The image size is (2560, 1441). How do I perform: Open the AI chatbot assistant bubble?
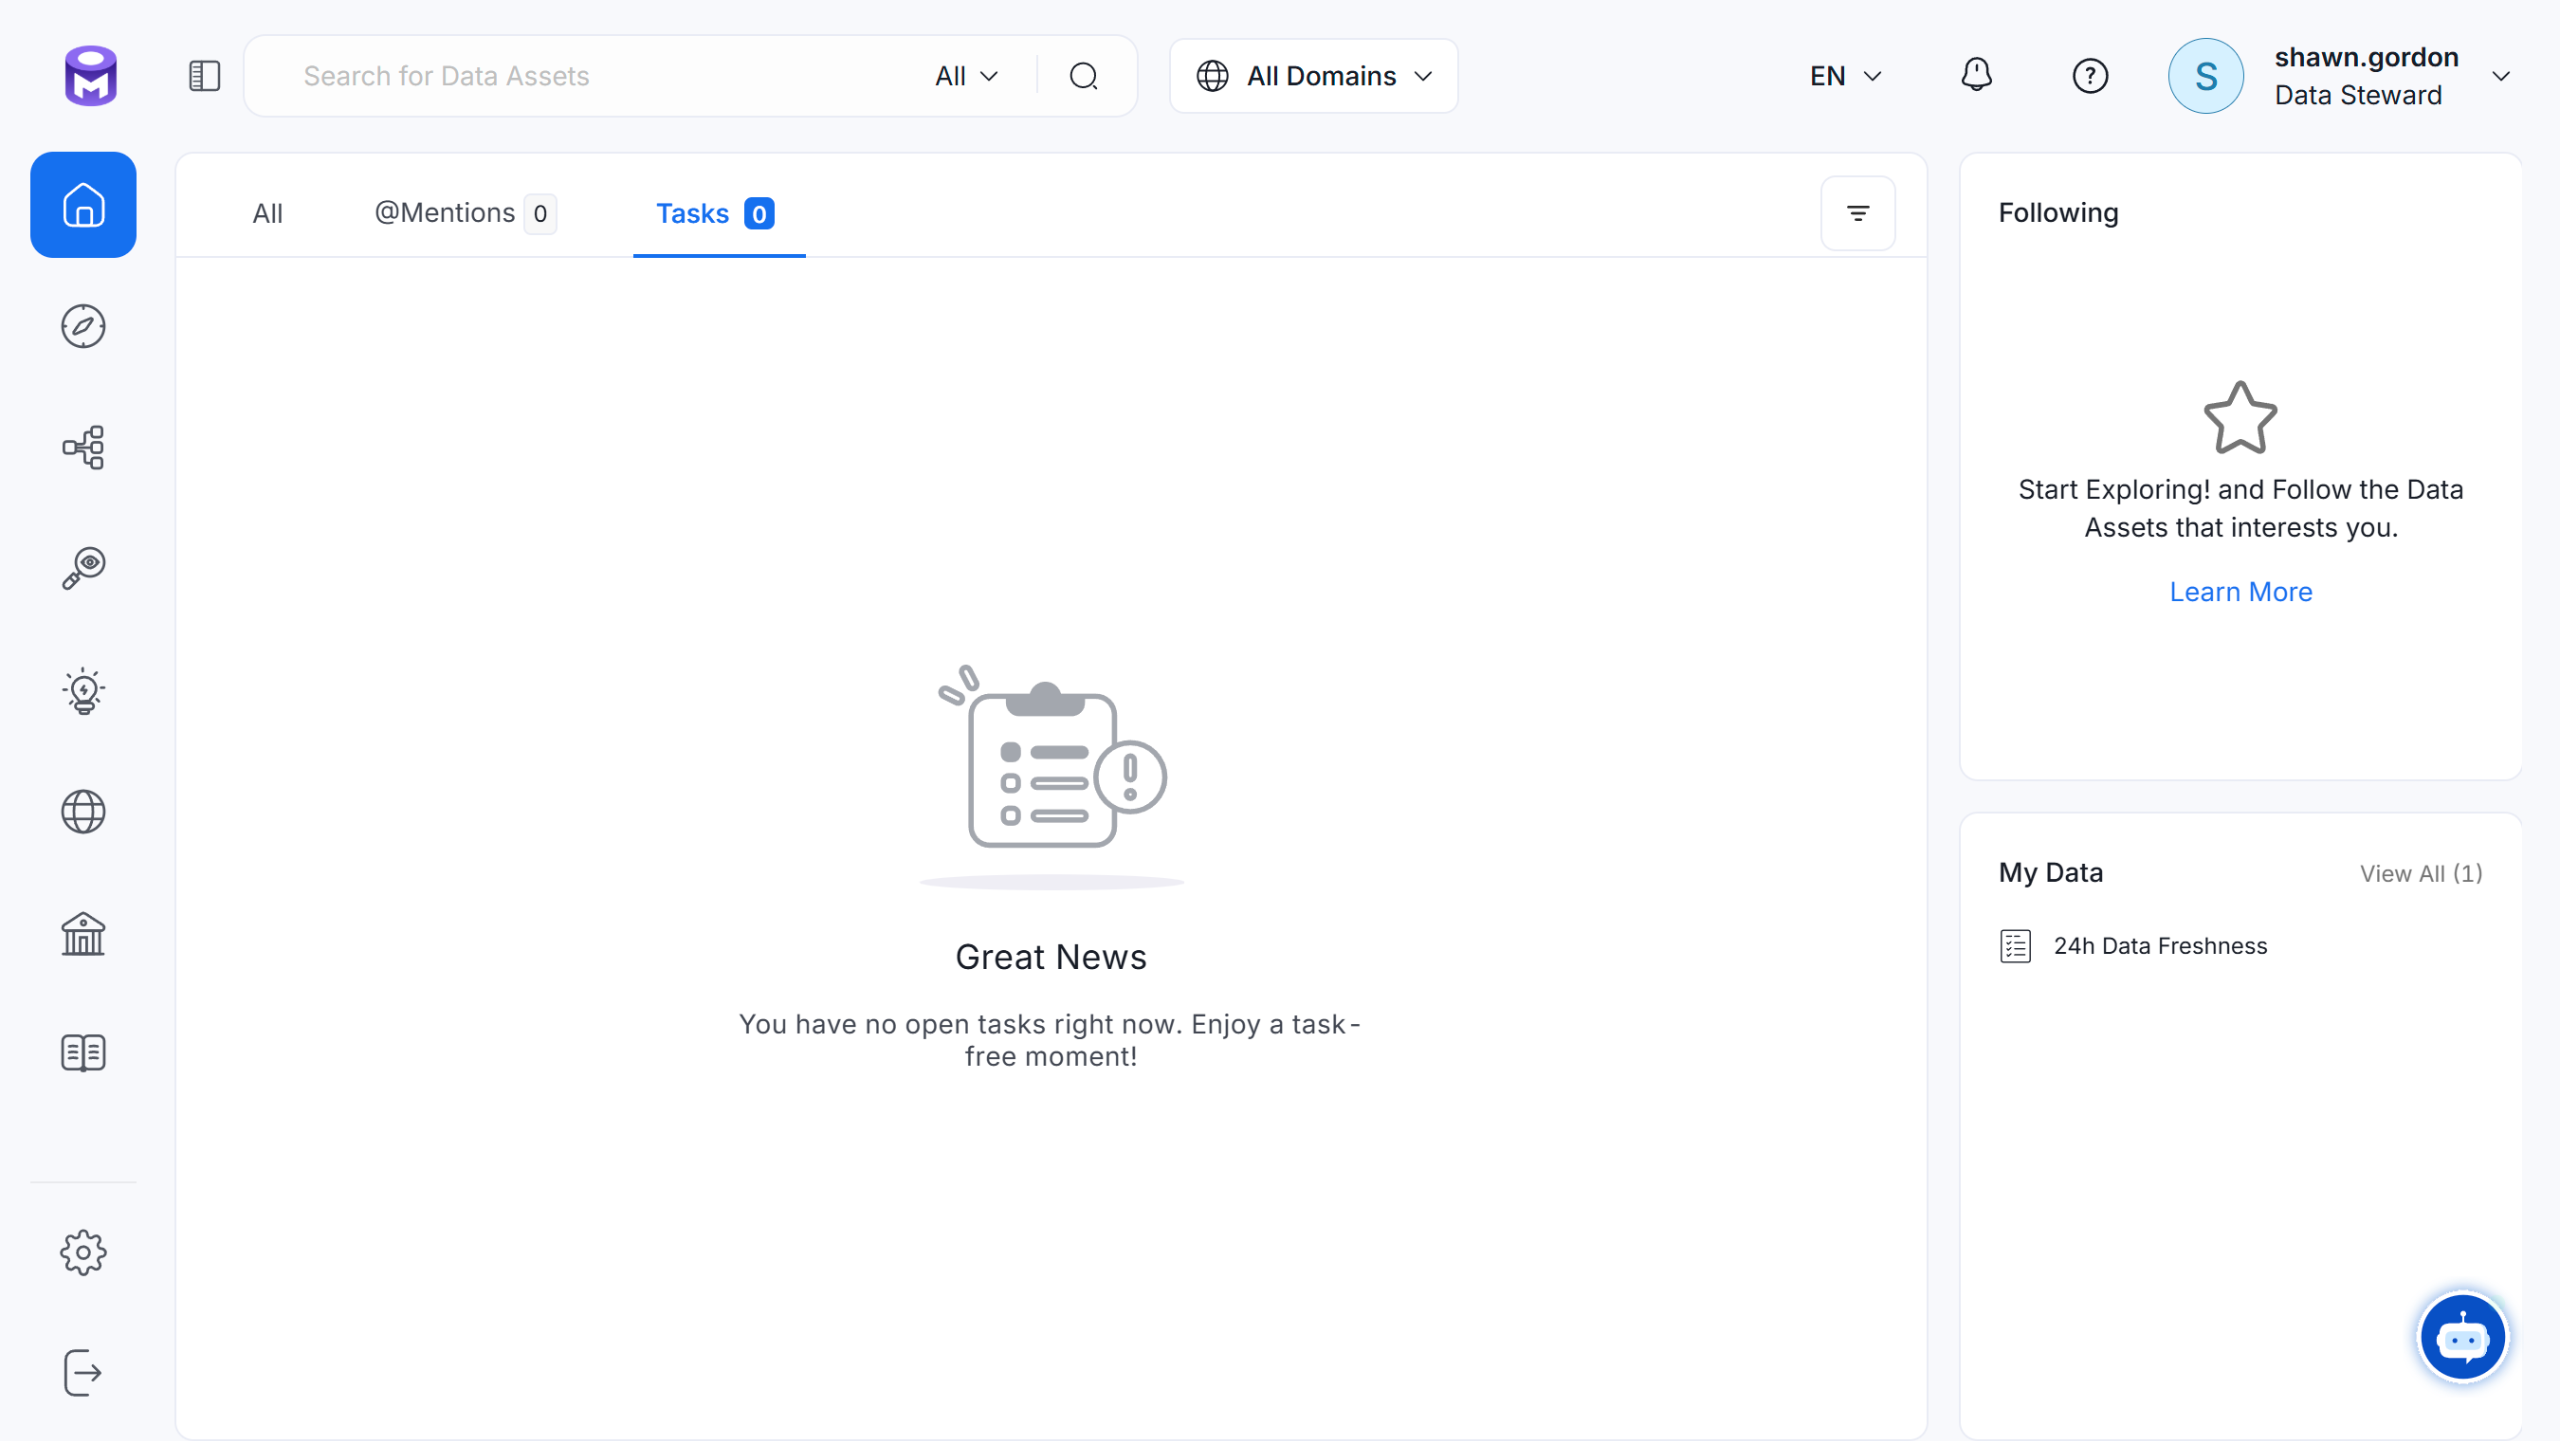2462,1337
